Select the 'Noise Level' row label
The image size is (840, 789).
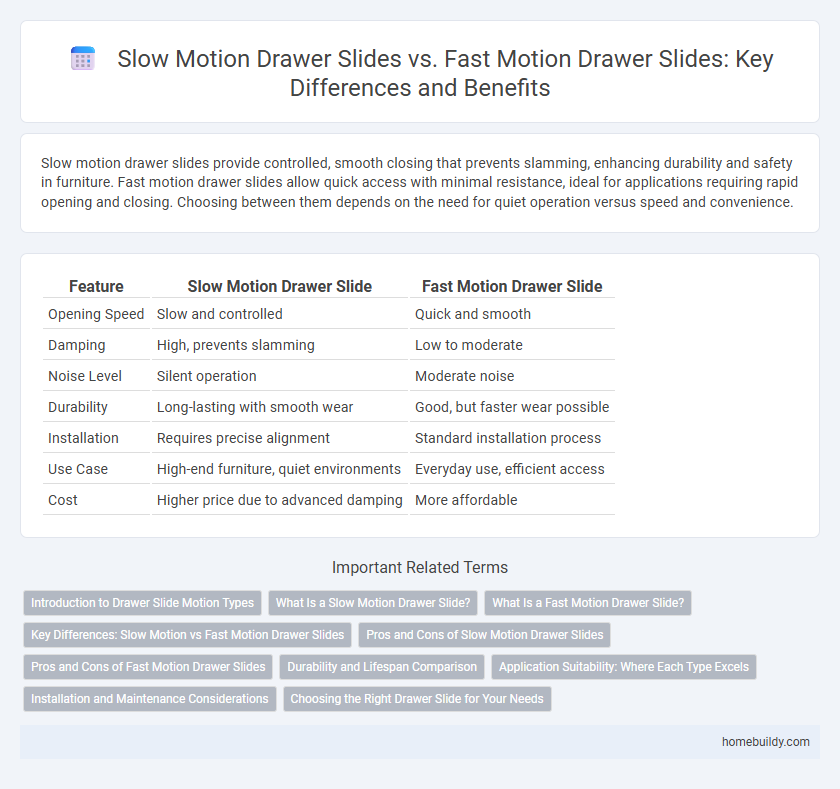coord(96,376)
